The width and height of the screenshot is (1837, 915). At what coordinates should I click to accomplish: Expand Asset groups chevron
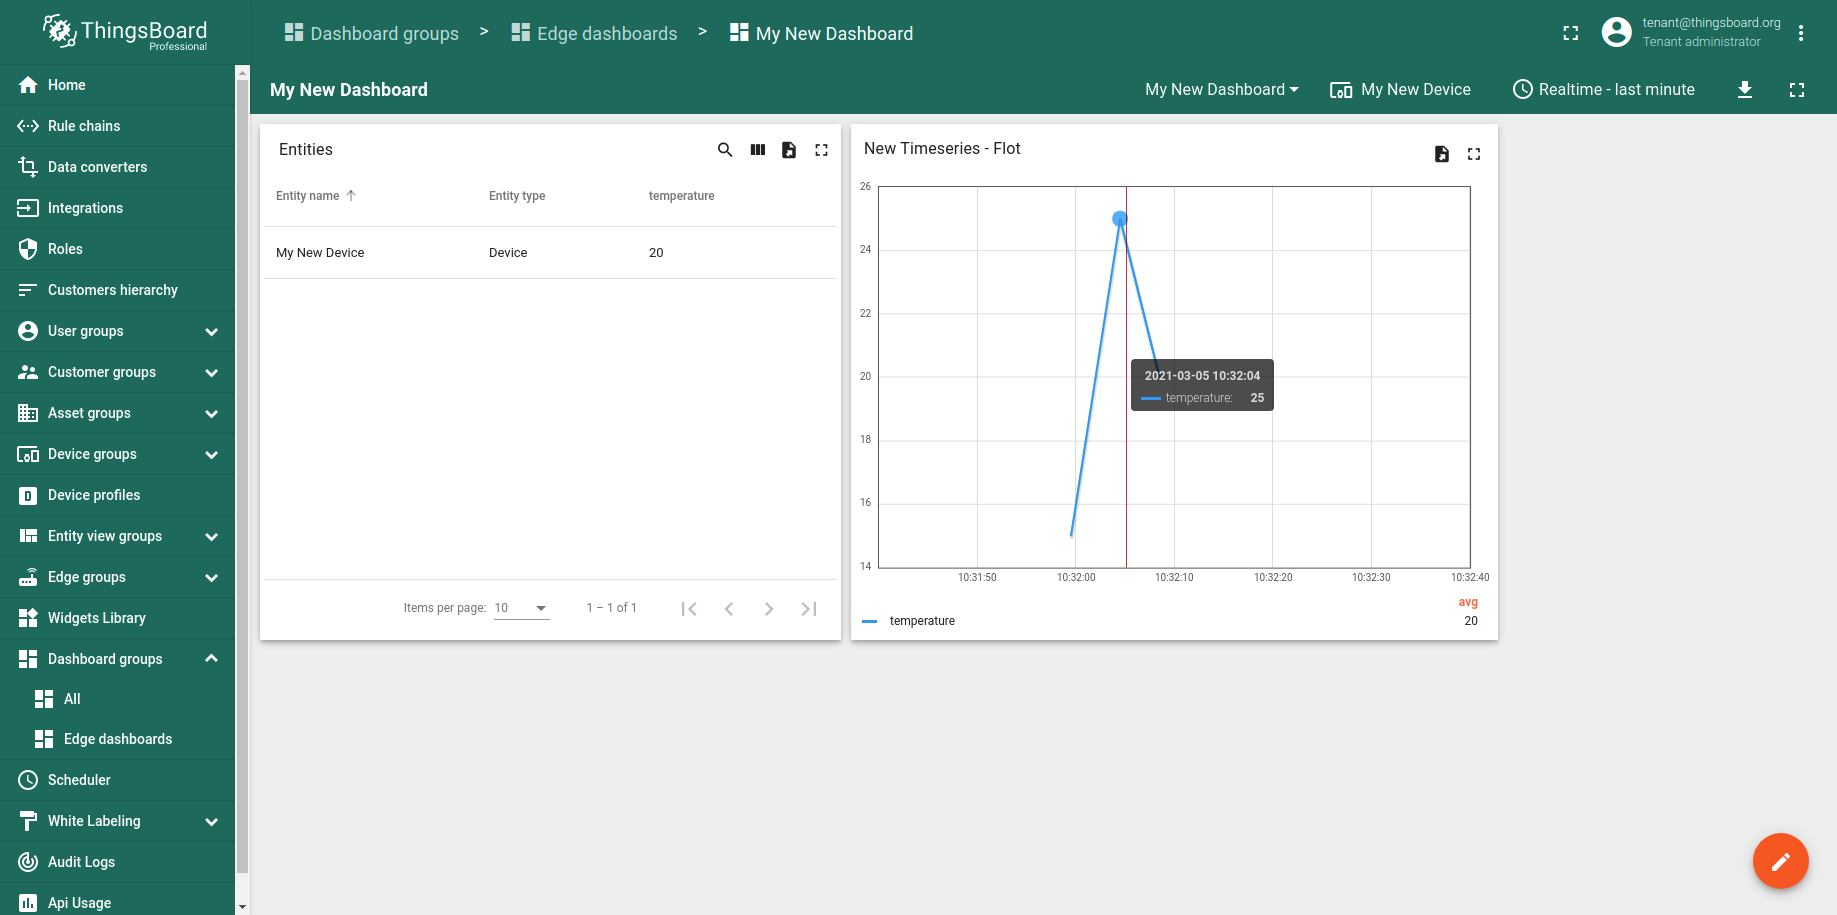tap(211, 413)
